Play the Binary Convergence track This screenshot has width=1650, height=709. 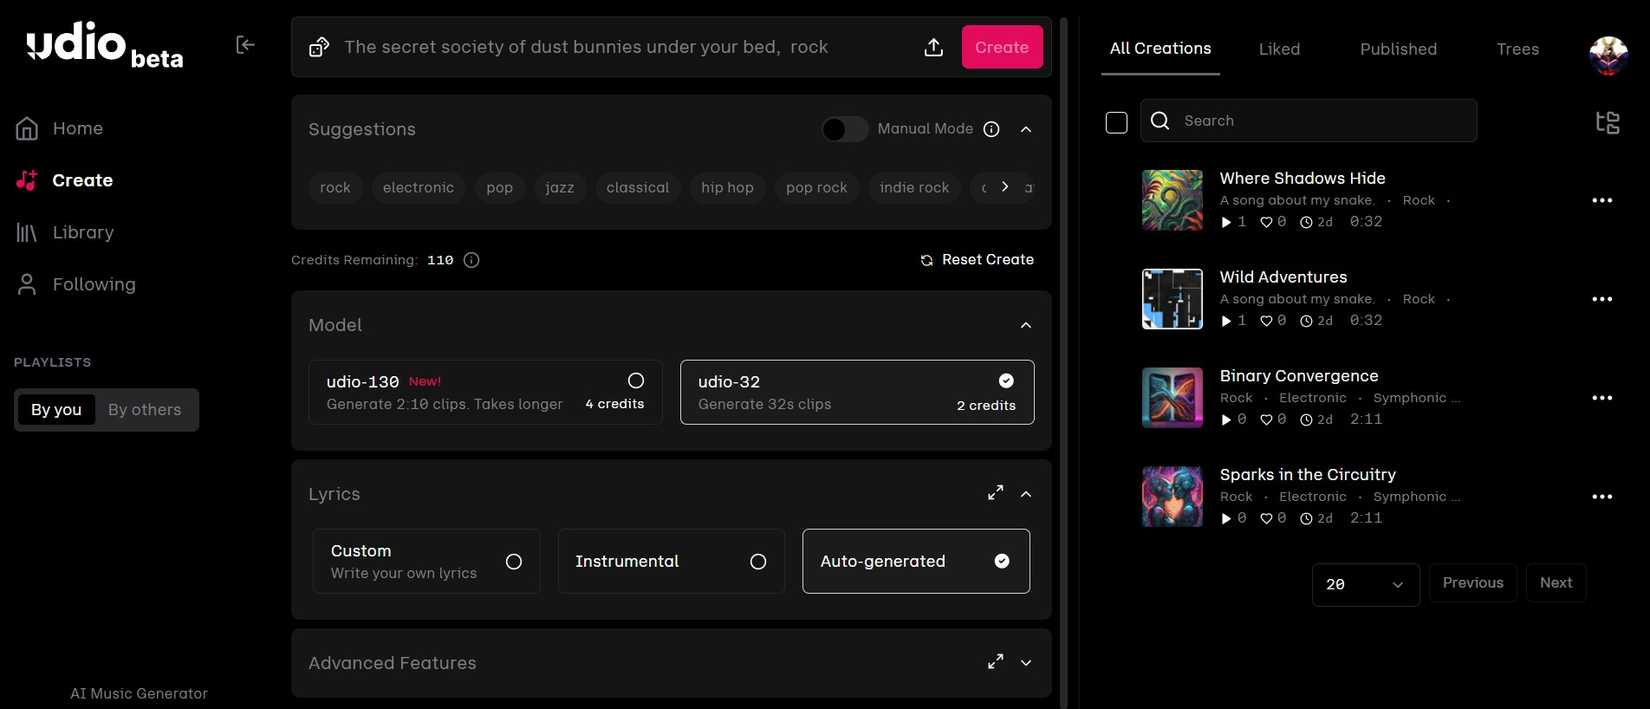click(1226, 420)
